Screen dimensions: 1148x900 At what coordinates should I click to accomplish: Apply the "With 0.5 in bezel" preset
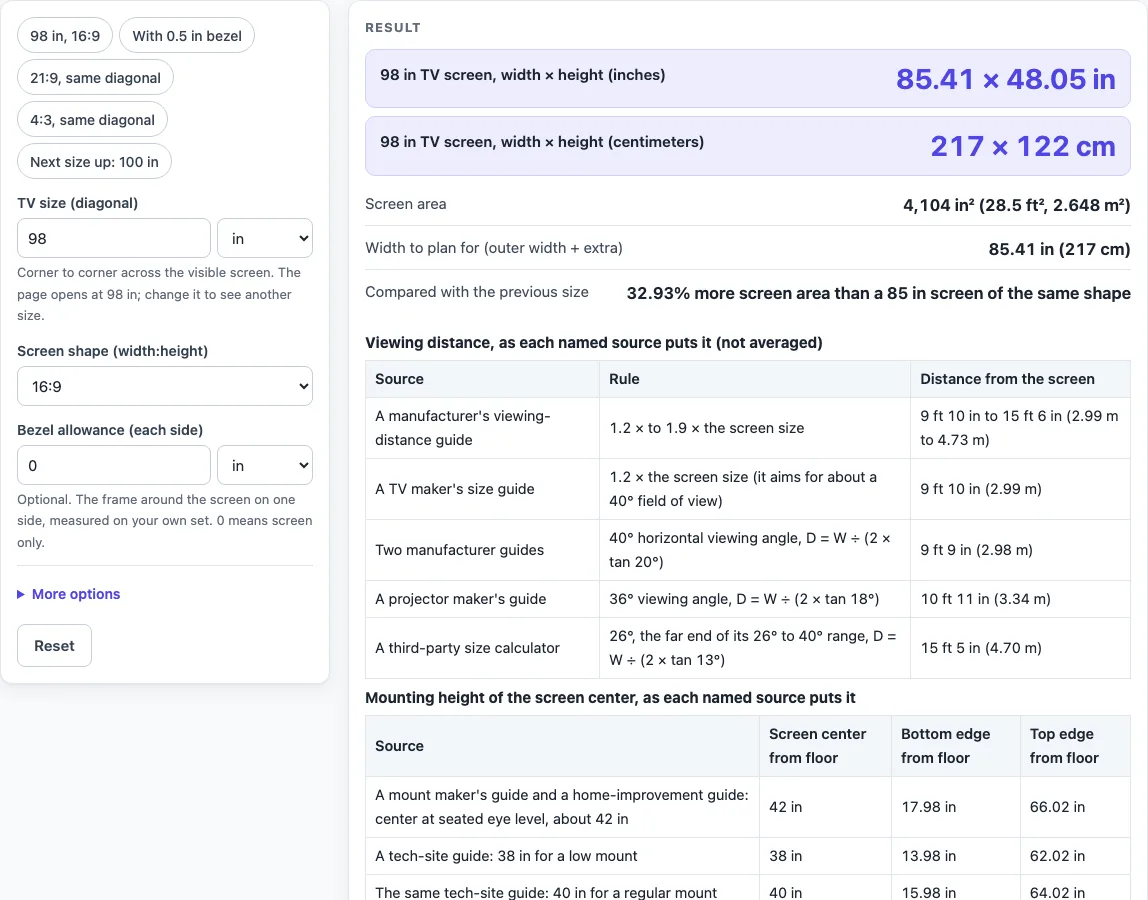click(x=187, y=36)
